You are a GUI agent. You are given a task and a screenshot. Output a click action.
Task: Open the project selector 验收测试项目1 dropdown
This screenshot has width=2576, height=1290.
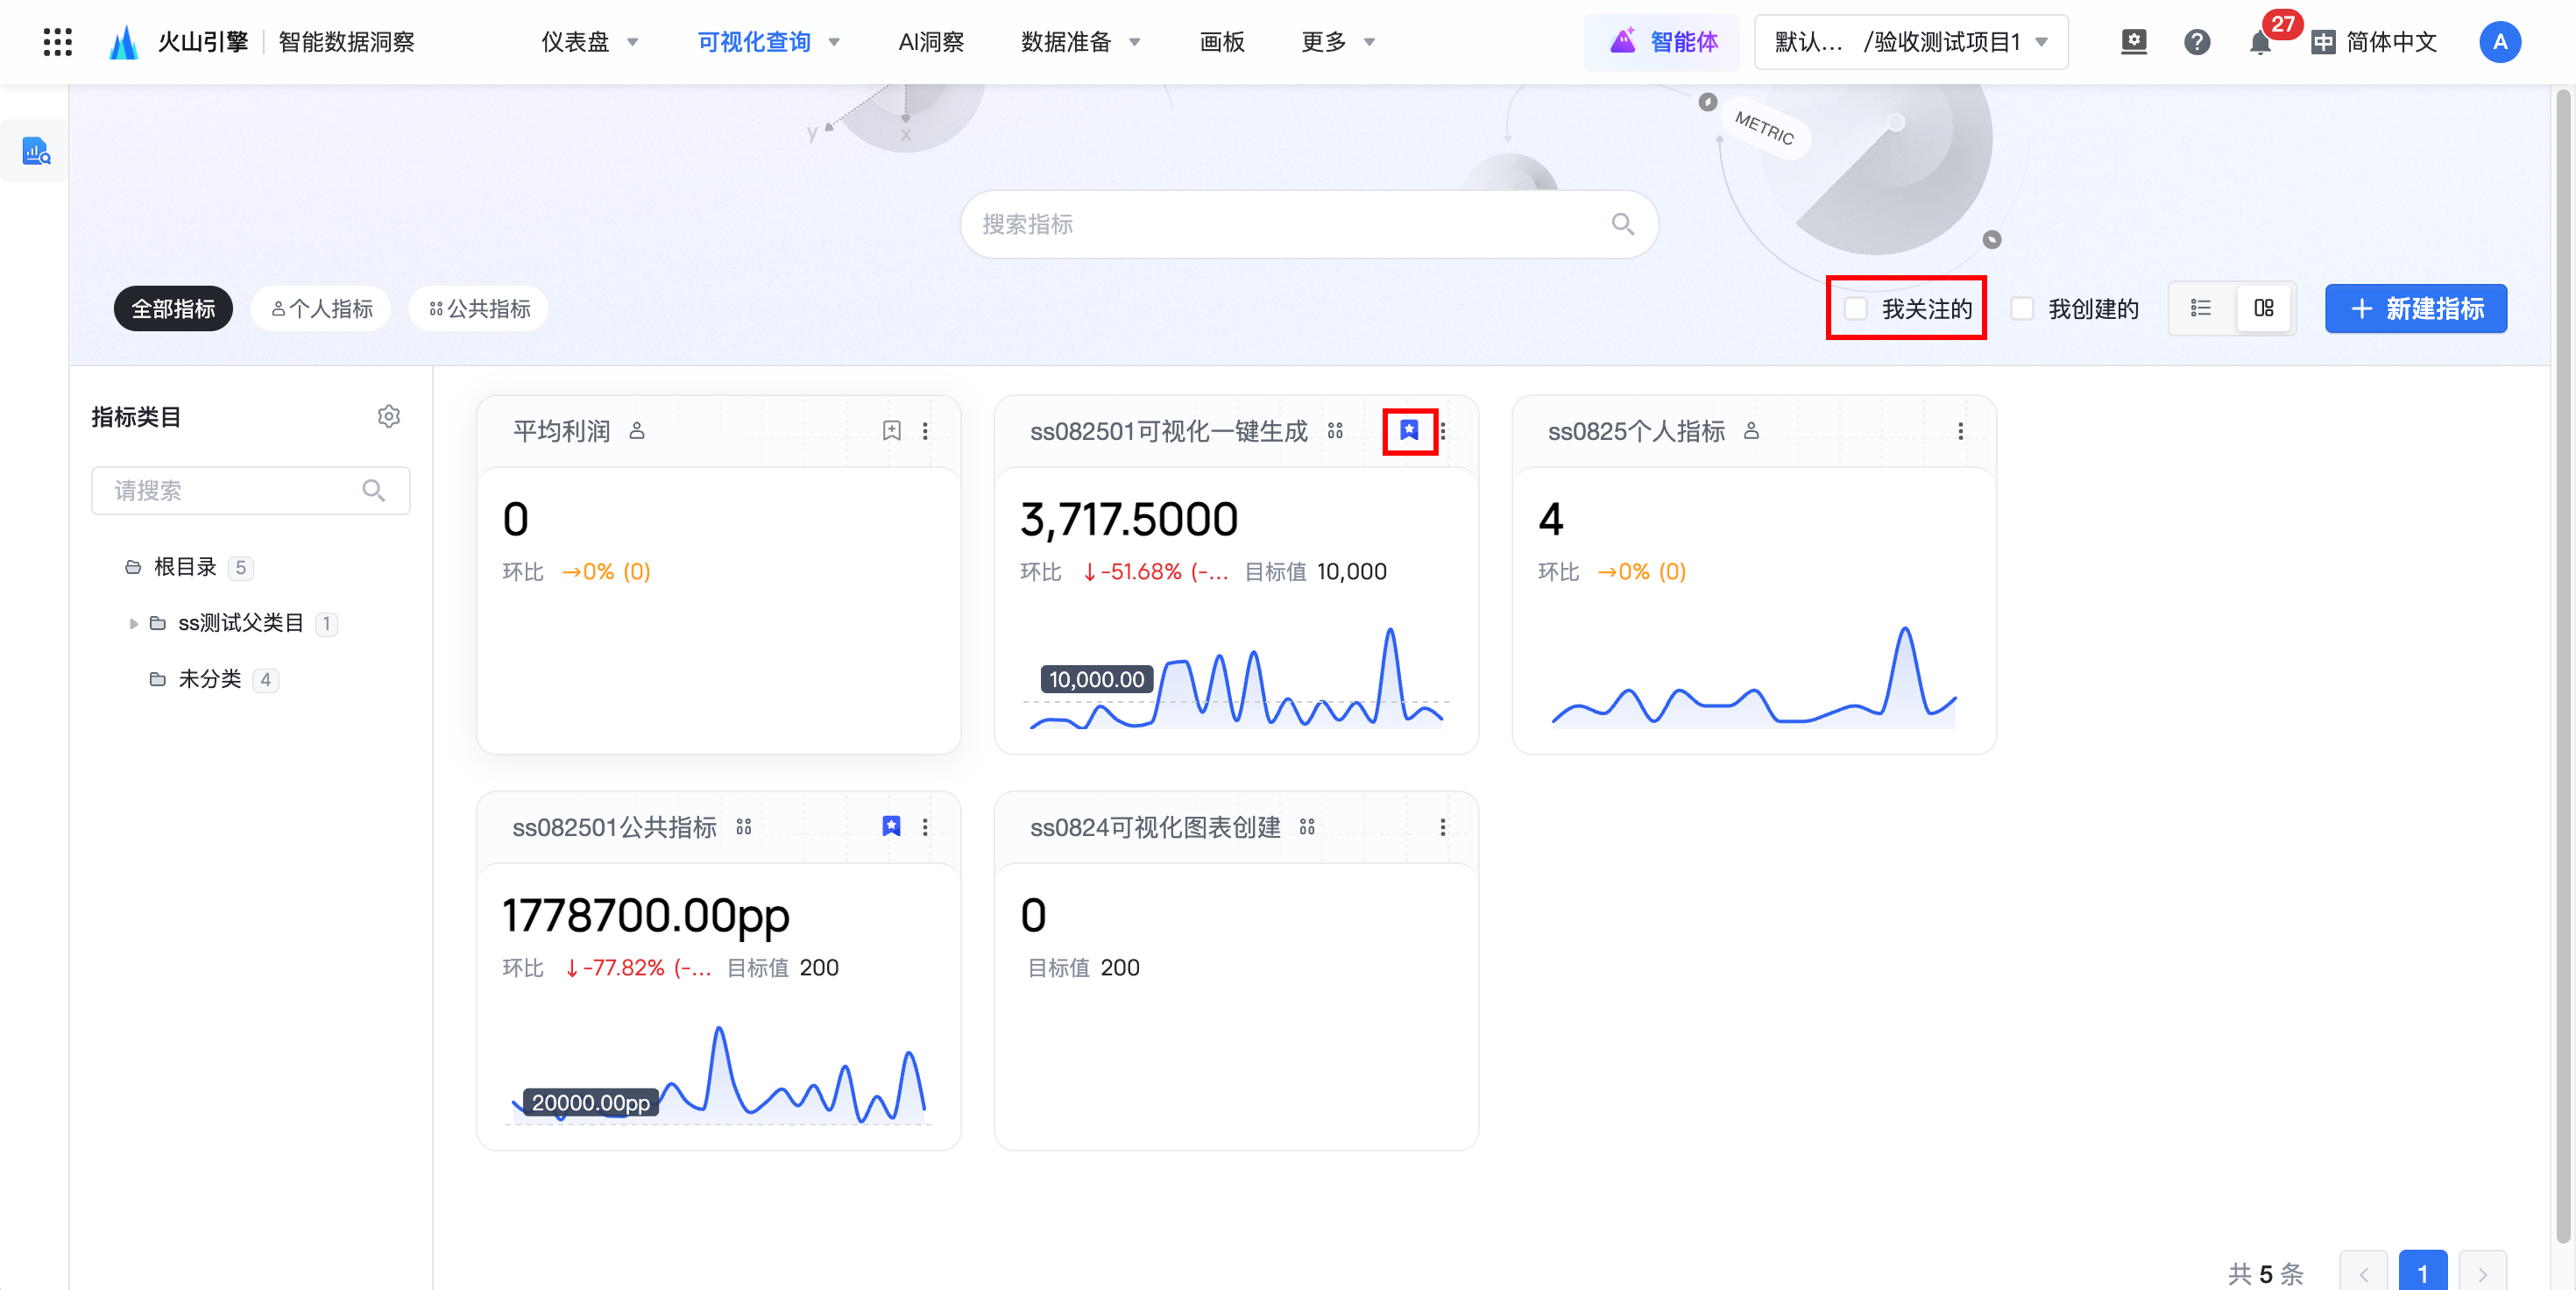pos(1910,42)
